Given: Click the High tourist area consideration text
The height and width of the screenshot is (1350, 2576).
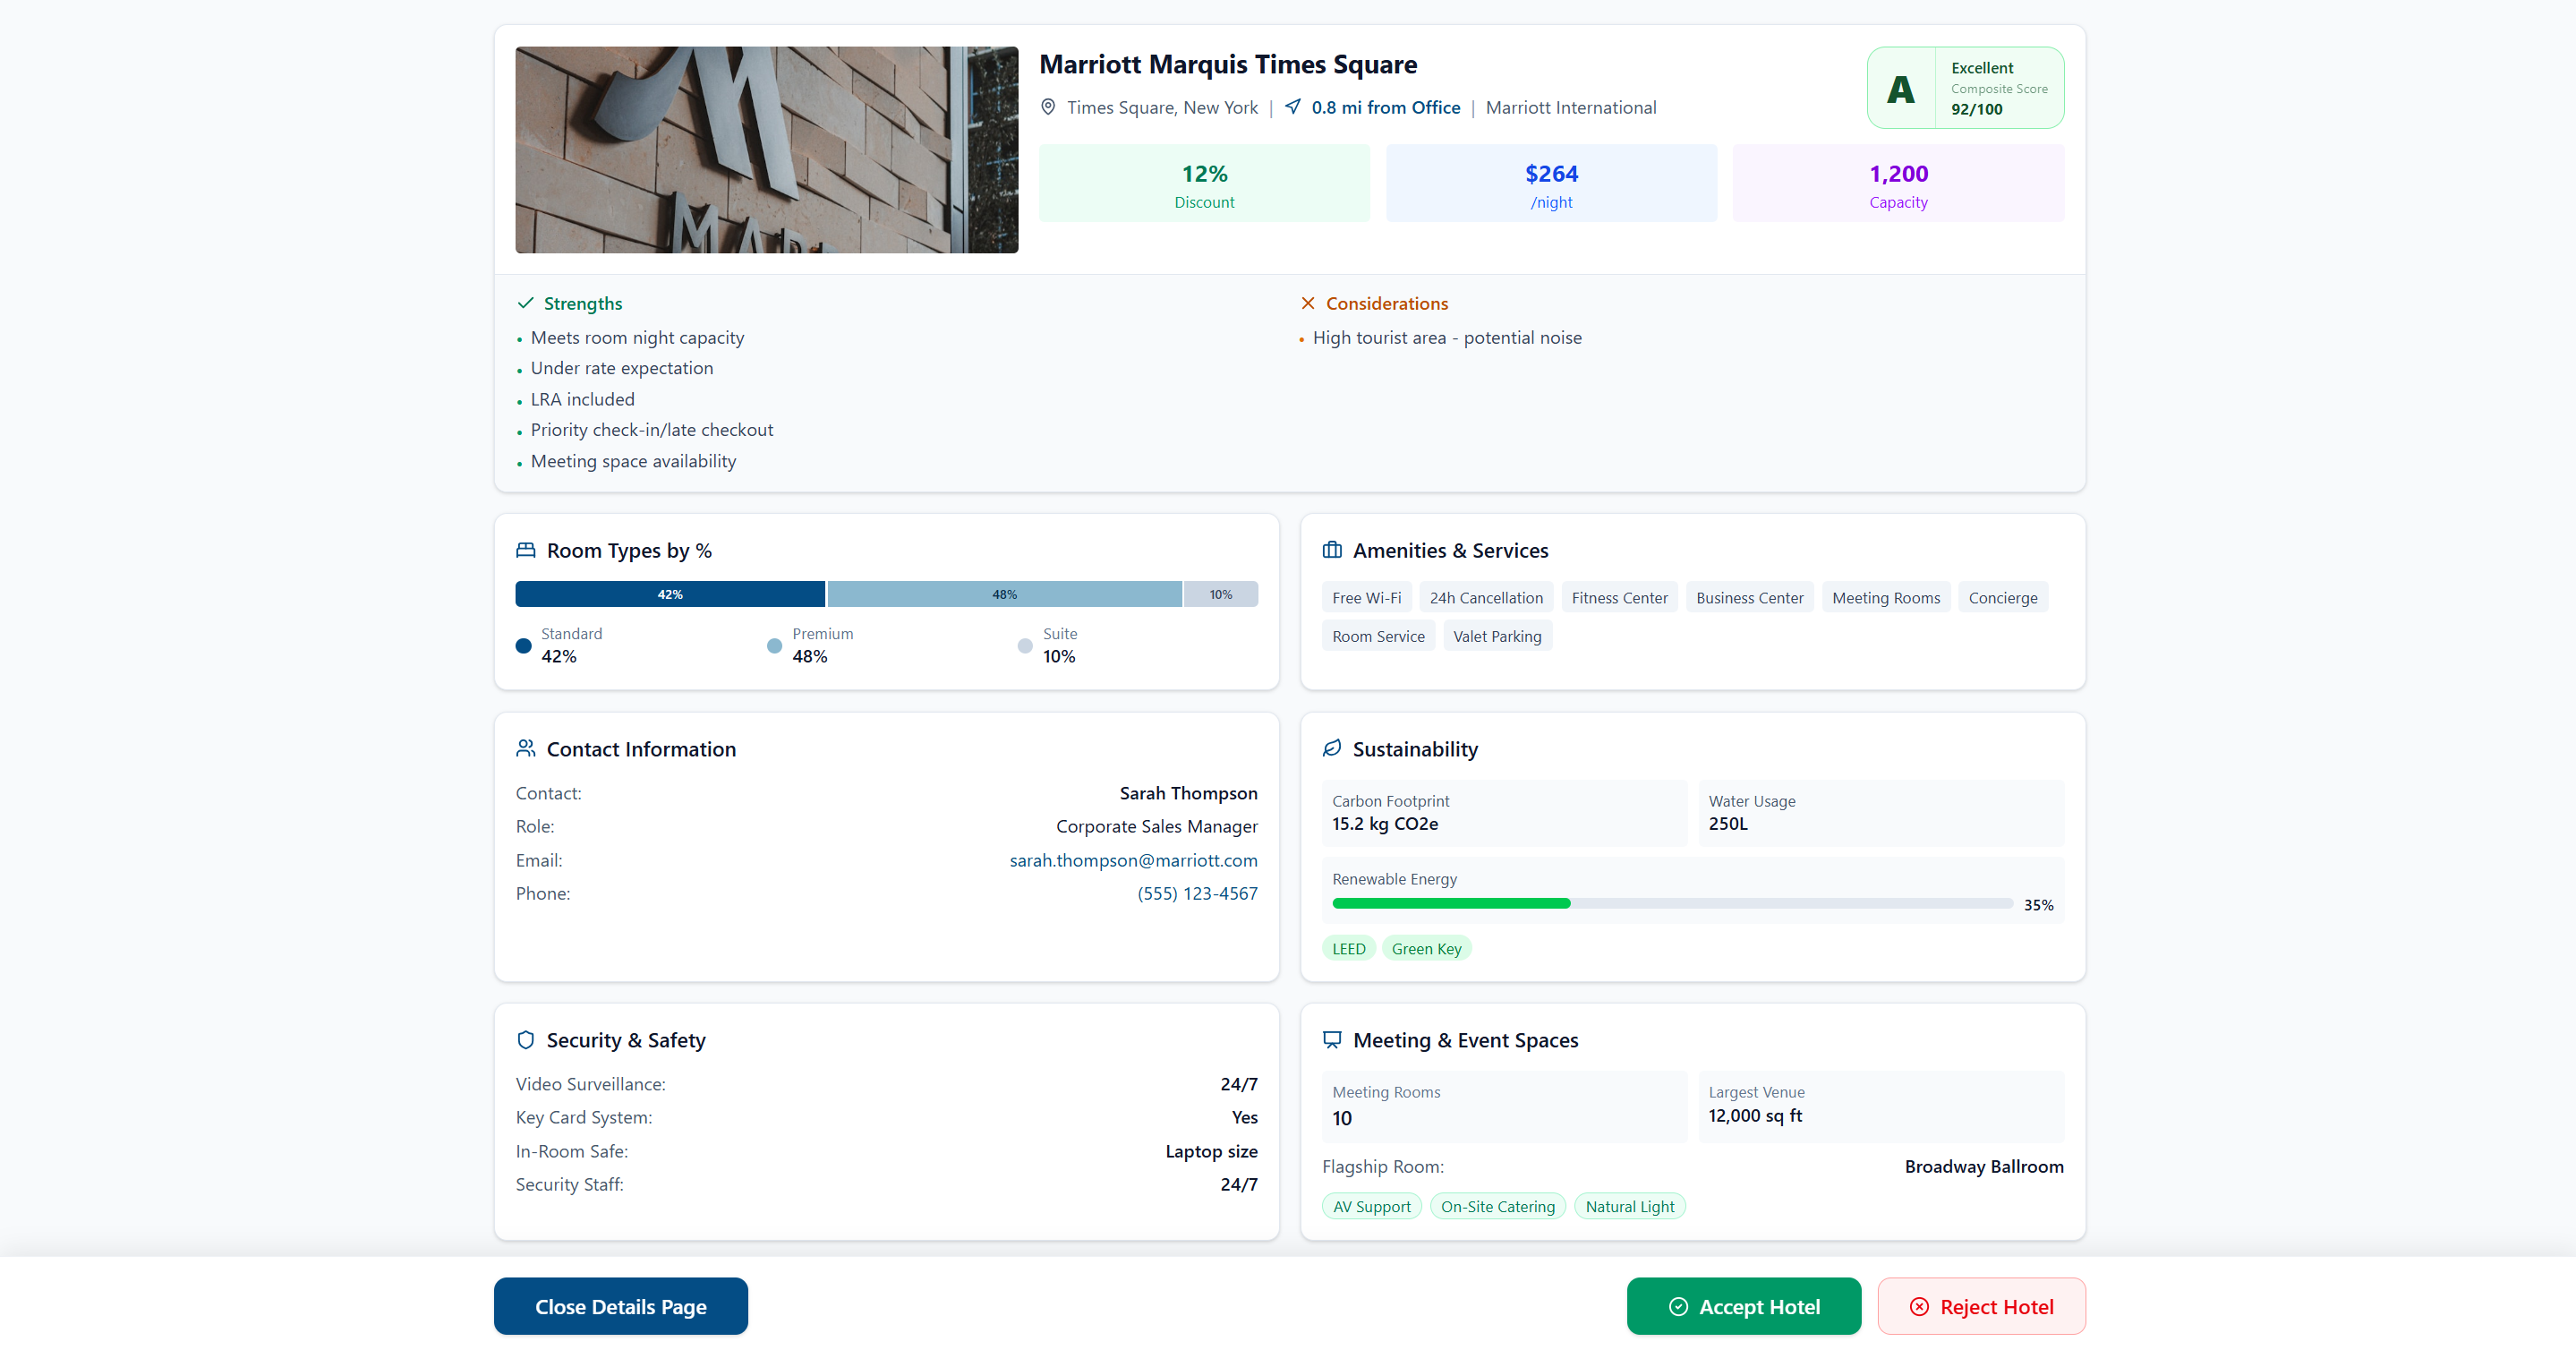Looking at the screenshot, I should point(1447,338).
